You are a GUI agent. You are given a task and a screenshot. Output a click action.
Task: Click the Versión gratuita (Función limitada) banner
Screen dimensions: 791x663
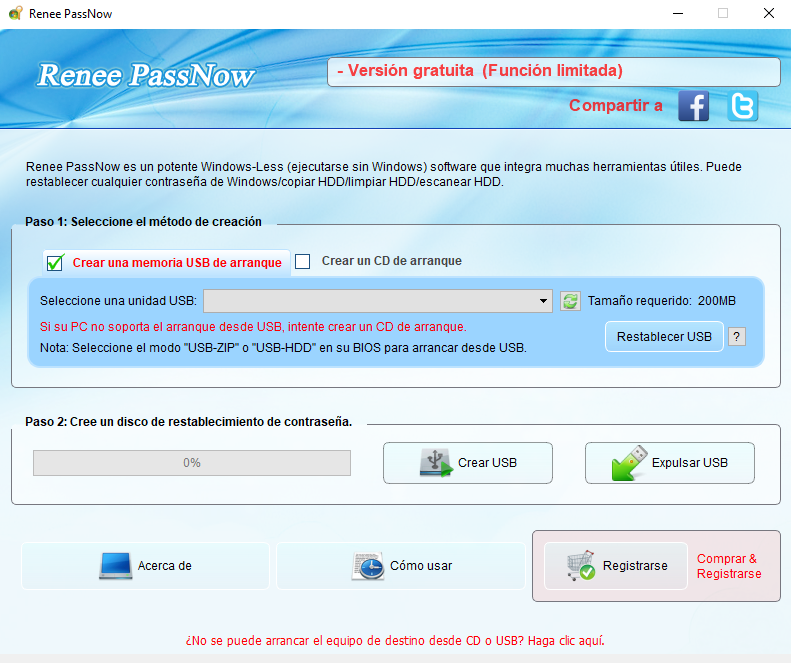[553, 72]
